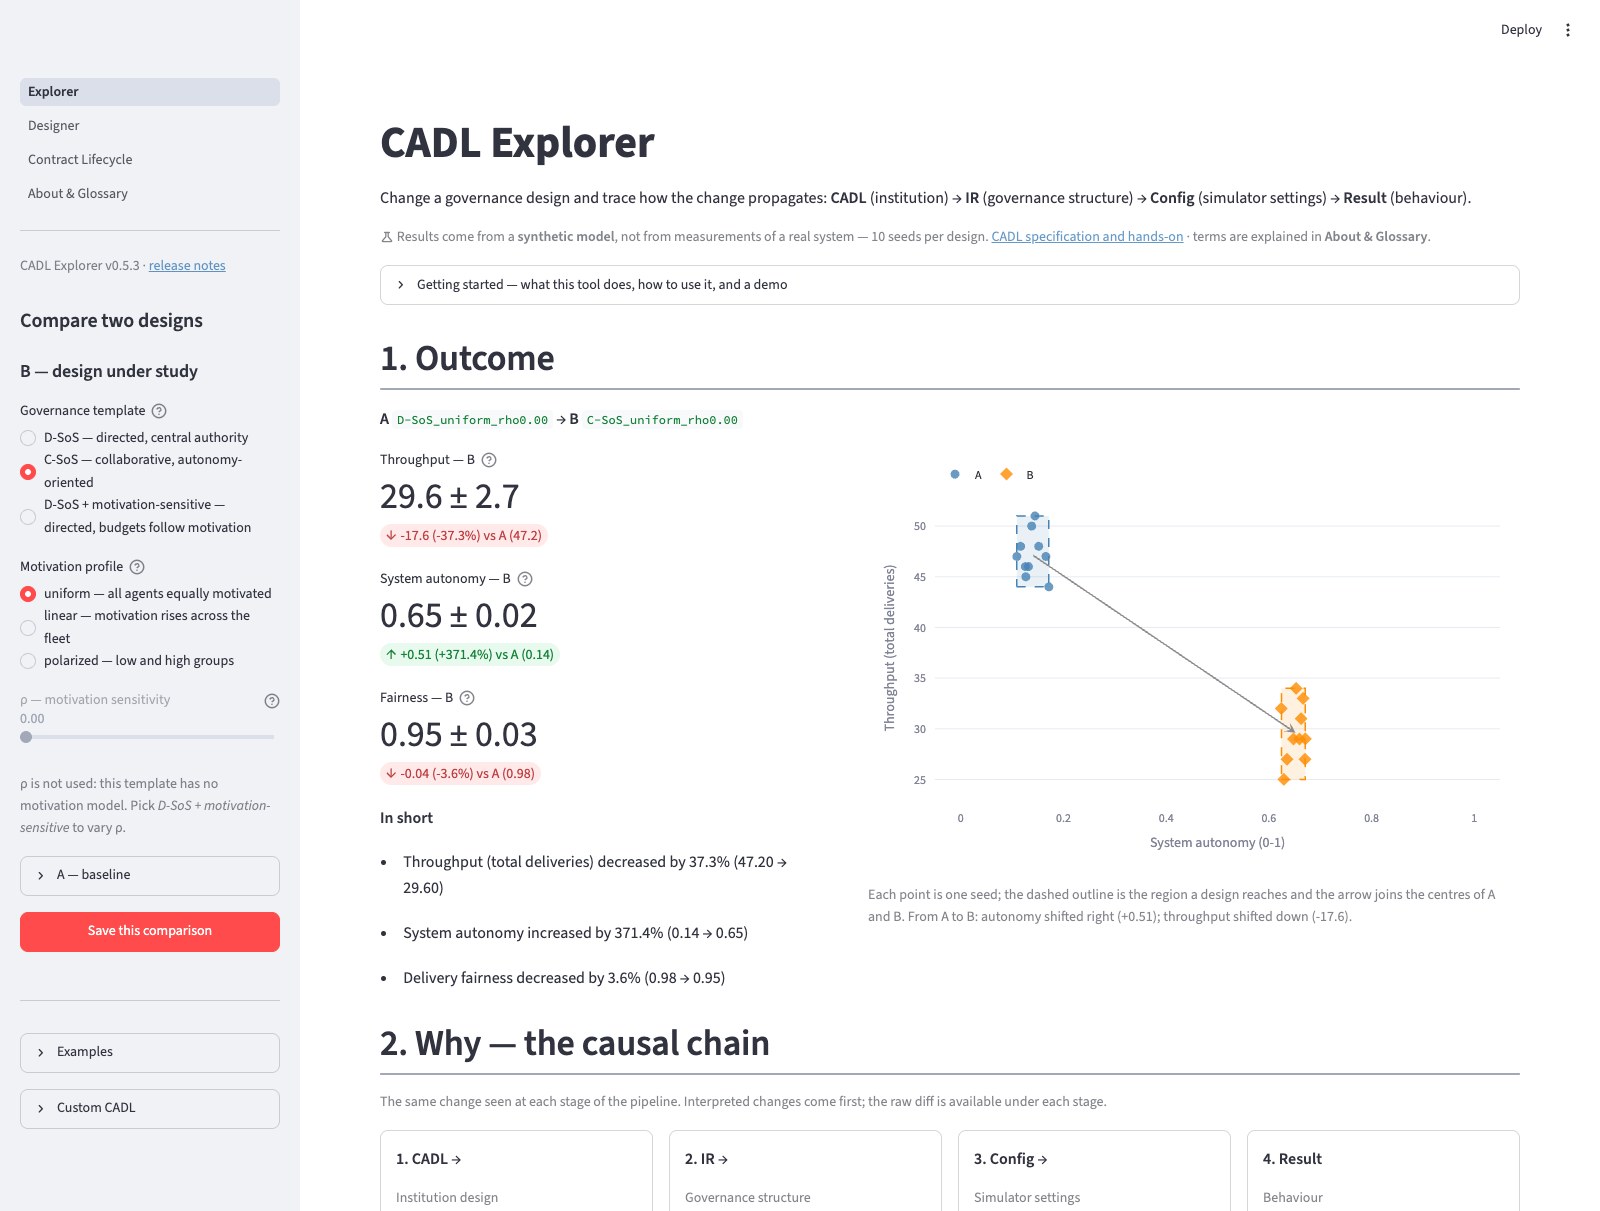This screenshot has height=1211, width=1600.
Task: Click the 3. Config stage card
Action: [x=1094, y=1171]
